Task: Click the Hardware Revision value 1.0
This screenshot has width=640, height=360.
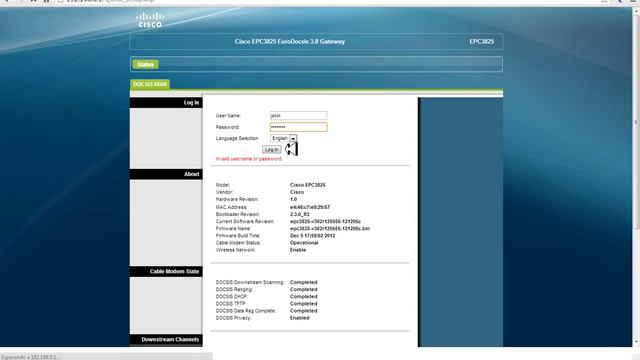Action: tap(293, 199)
